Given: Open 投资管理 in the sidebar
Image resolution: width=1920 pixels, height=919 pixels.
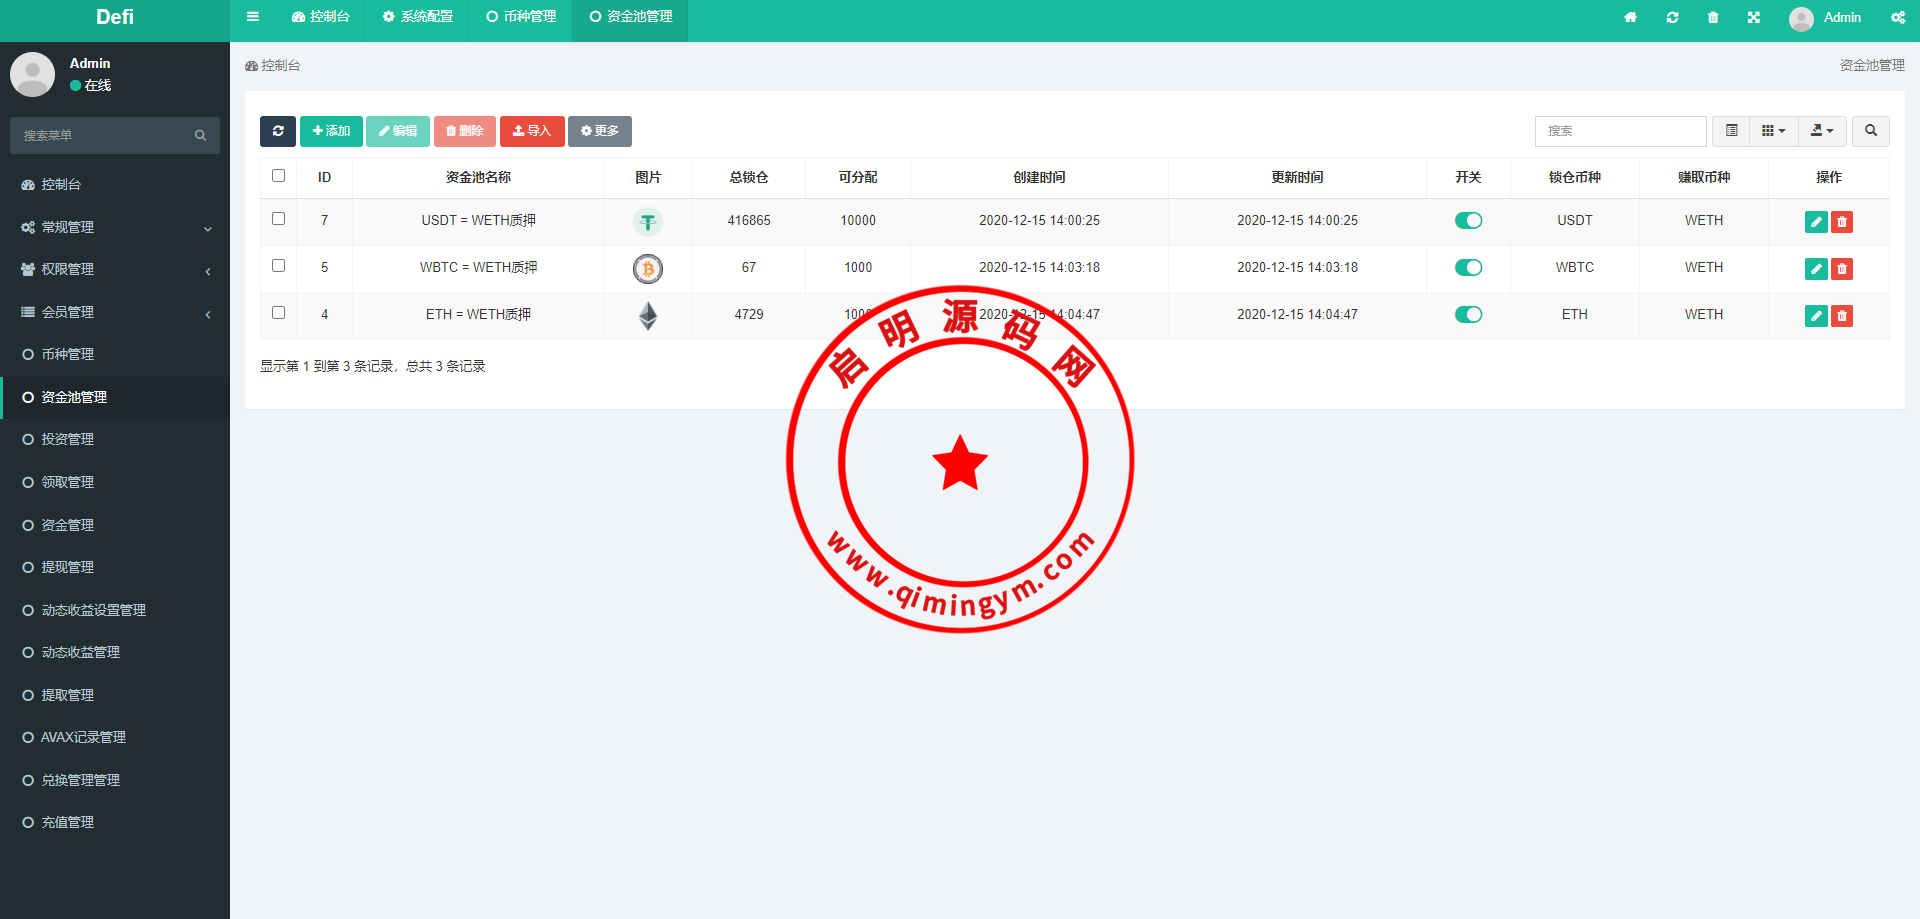Looking at the screenshot, I should pyautogui.click(x=68, y=439).
